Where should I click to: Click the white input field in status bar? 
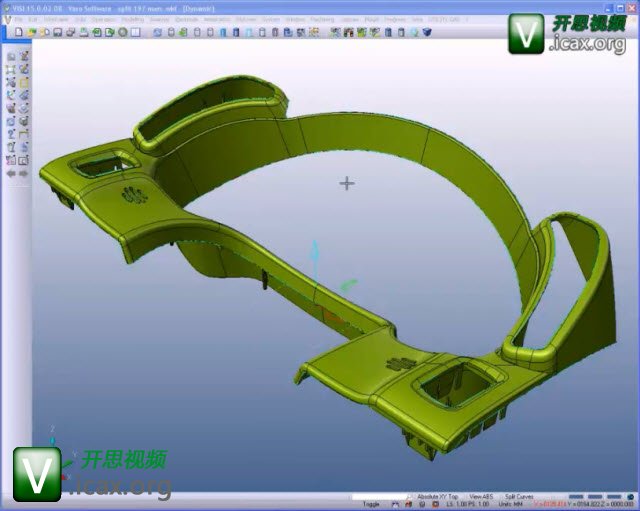tap(379, 497)
